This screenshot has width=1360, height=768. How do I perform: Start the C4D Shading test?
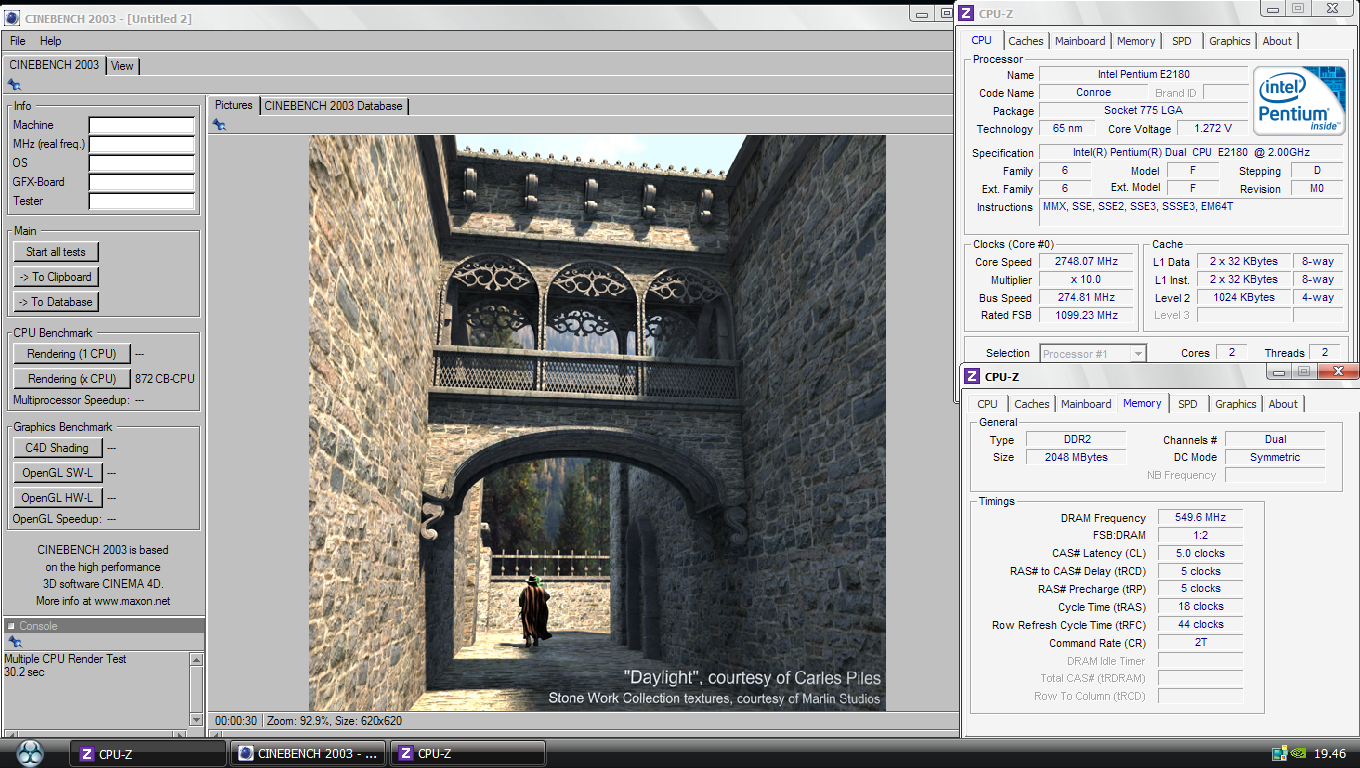[x=58, y=448]
